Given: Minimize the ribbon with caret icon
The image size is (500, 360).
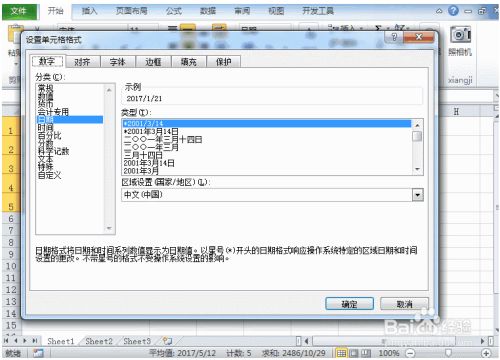Looking at the screenshot, I should tap(439, 11).
